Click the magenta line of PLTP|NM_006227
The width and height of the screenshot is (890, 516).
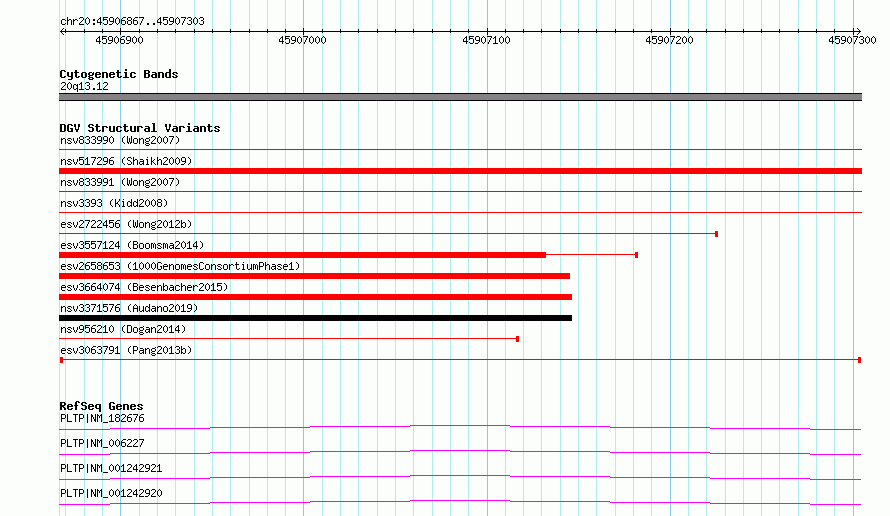tap(460, 452)
